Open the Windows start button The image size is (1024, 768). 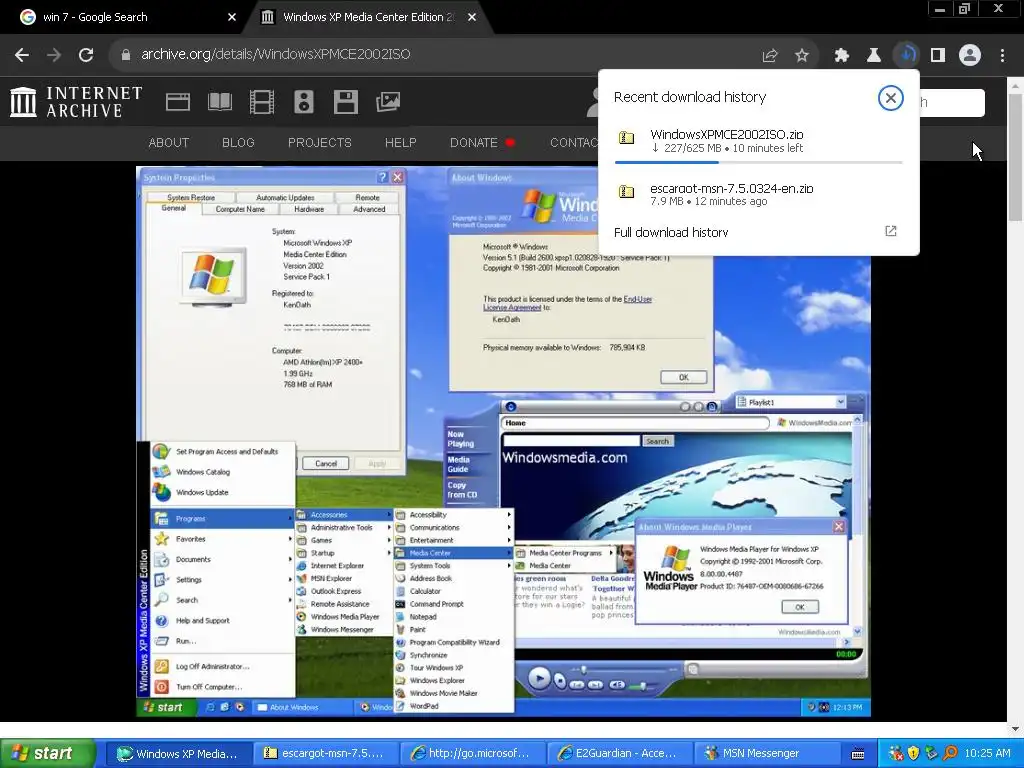pyautogui.click(x=47, y=754)
